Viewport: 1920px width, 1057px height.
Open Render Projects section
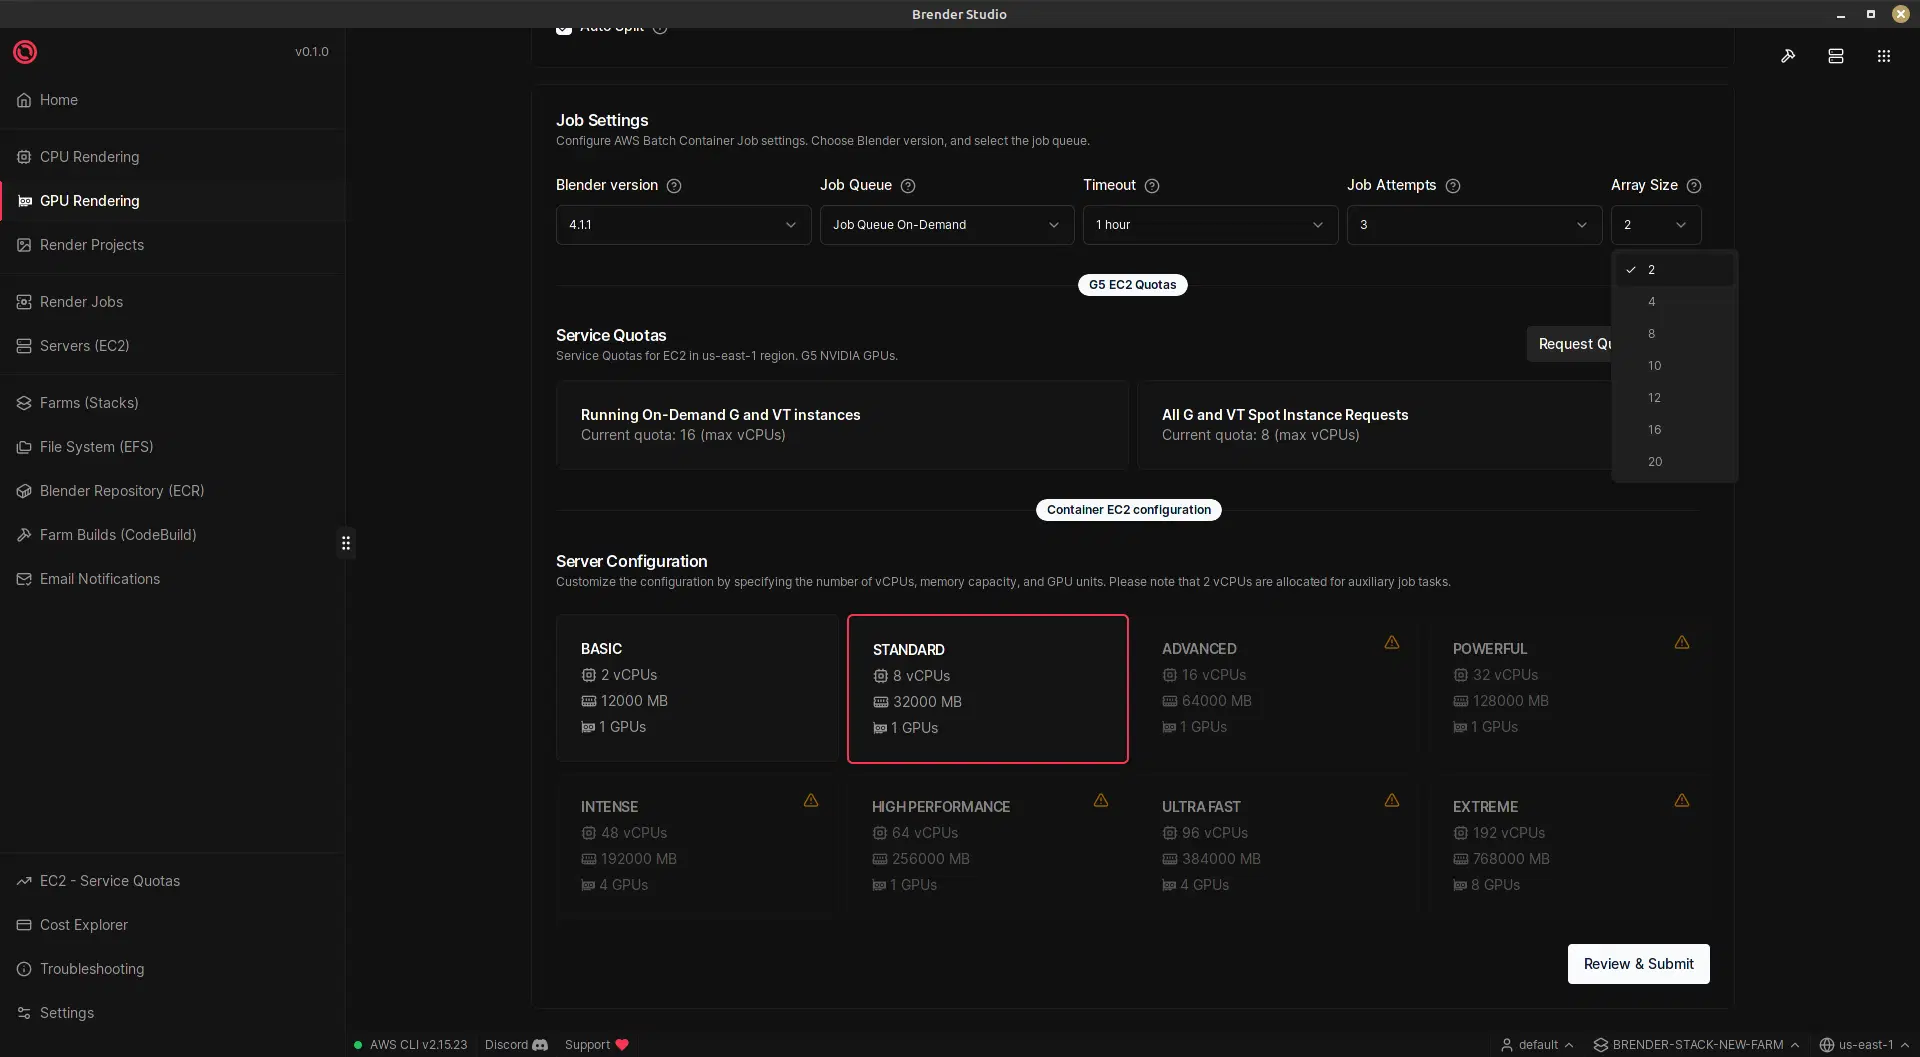tap(91, 244)
